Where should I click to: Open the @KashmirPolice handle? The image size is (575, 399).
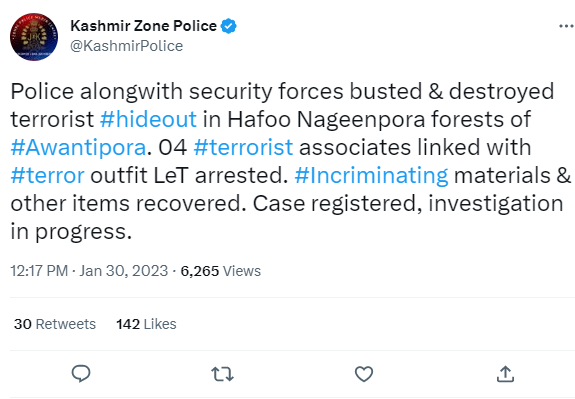(127, 46)
